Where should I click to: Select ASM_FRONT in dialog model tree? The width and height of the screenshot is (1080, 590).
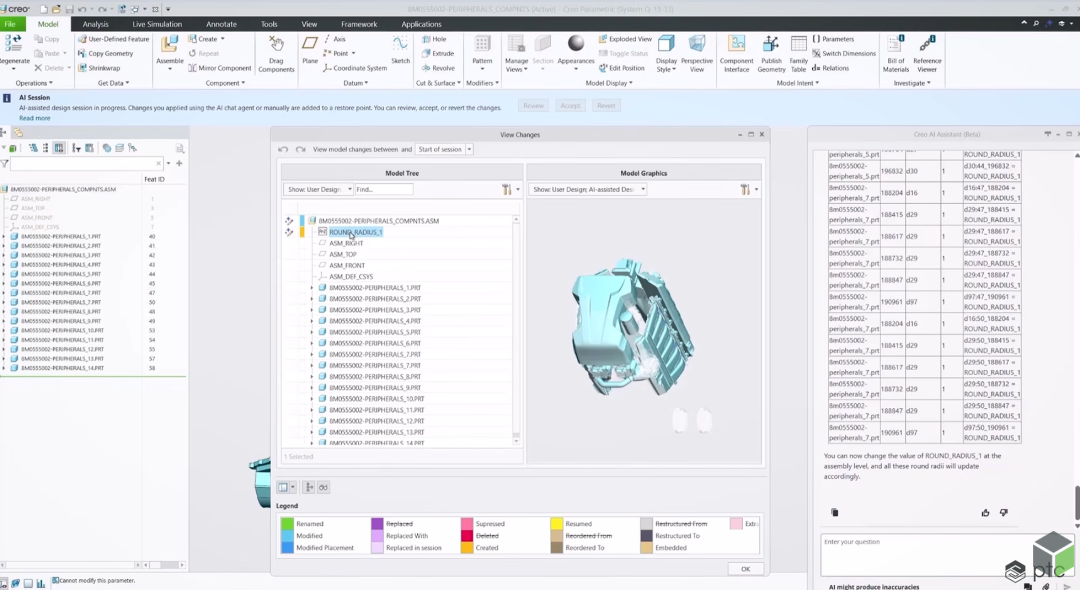click(x=347, y=265)
